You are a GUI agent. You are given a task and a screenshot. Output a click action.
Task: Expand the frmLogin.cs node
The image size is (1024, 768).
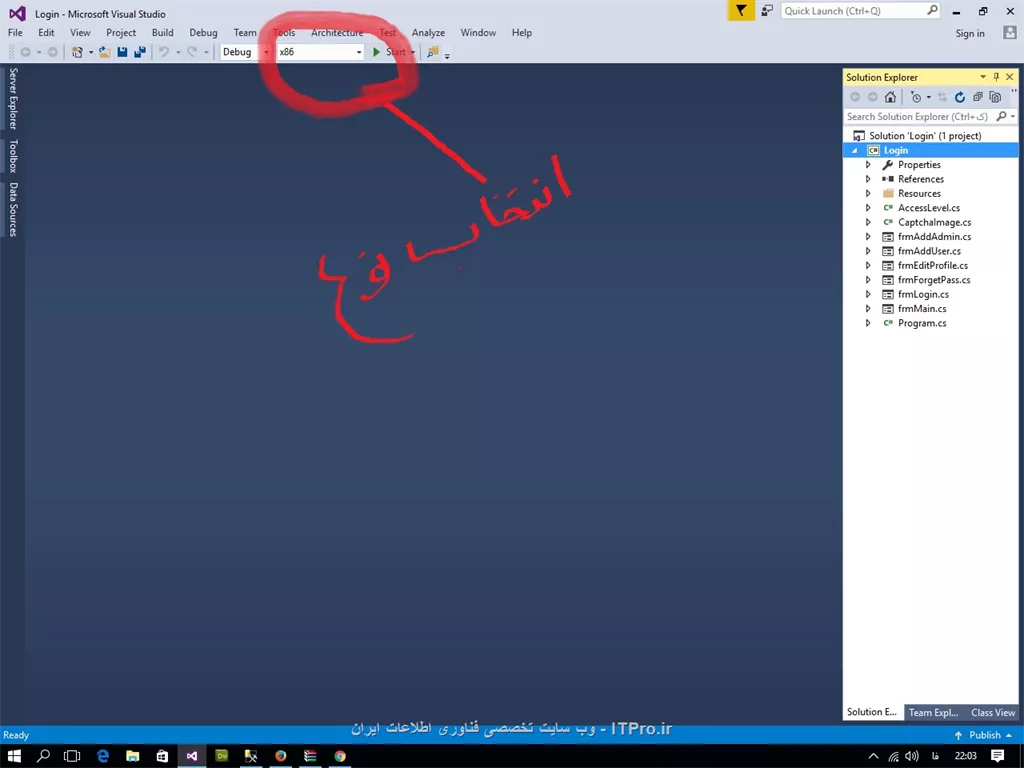[x=868, y=295]
